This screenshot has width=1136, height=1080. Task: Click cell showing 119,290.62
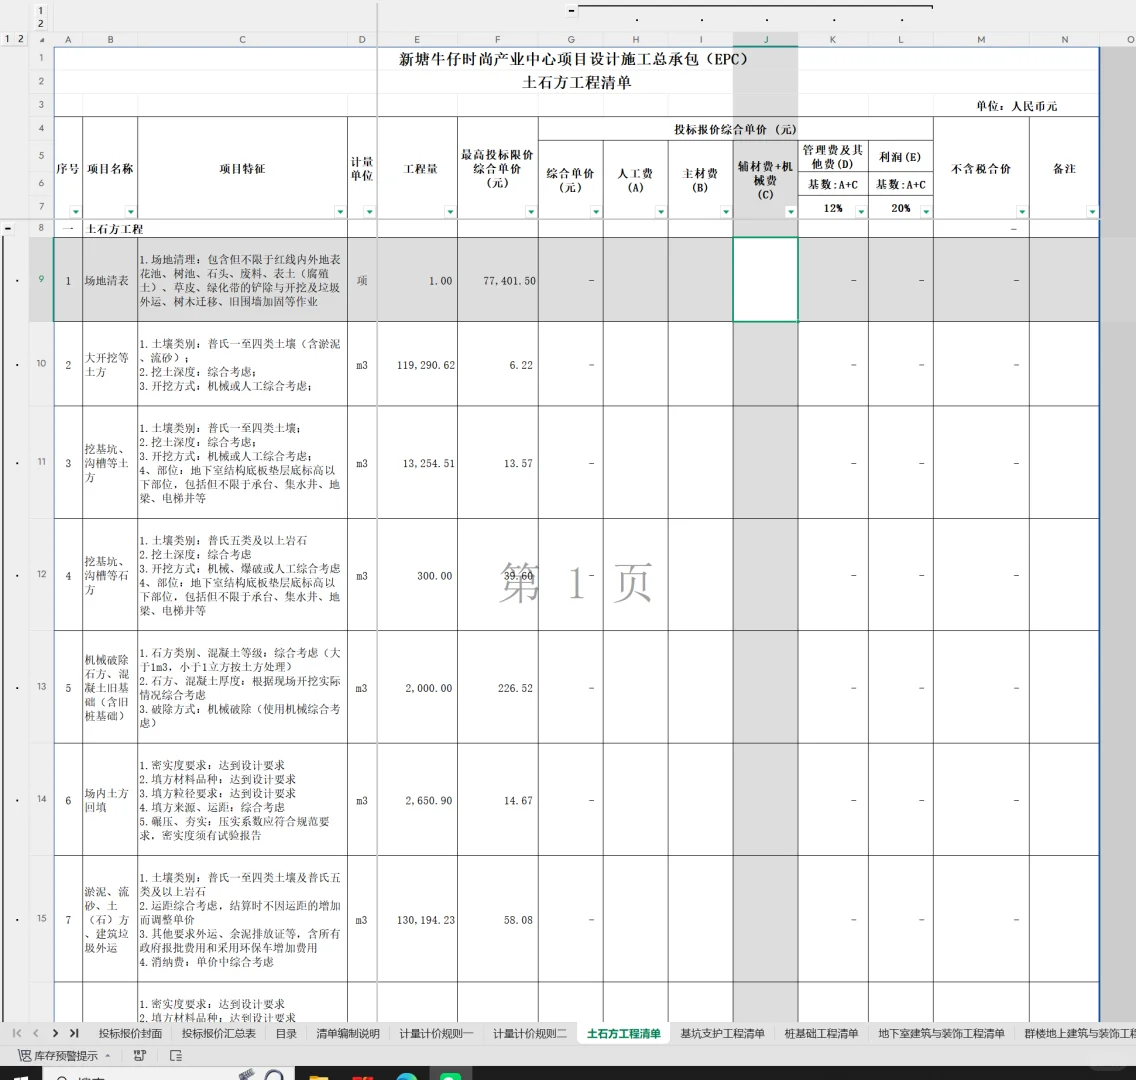[417, 364]
